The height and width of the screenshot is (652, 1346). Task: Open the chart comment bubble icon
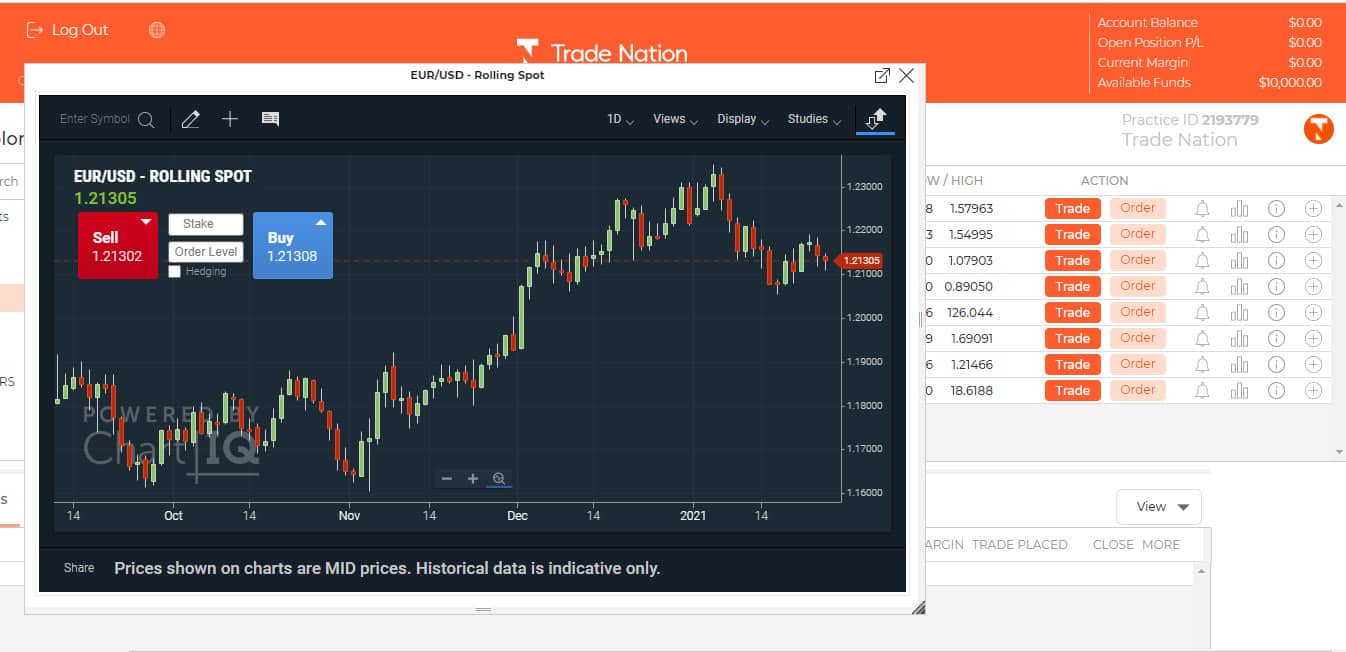point(270,119)
